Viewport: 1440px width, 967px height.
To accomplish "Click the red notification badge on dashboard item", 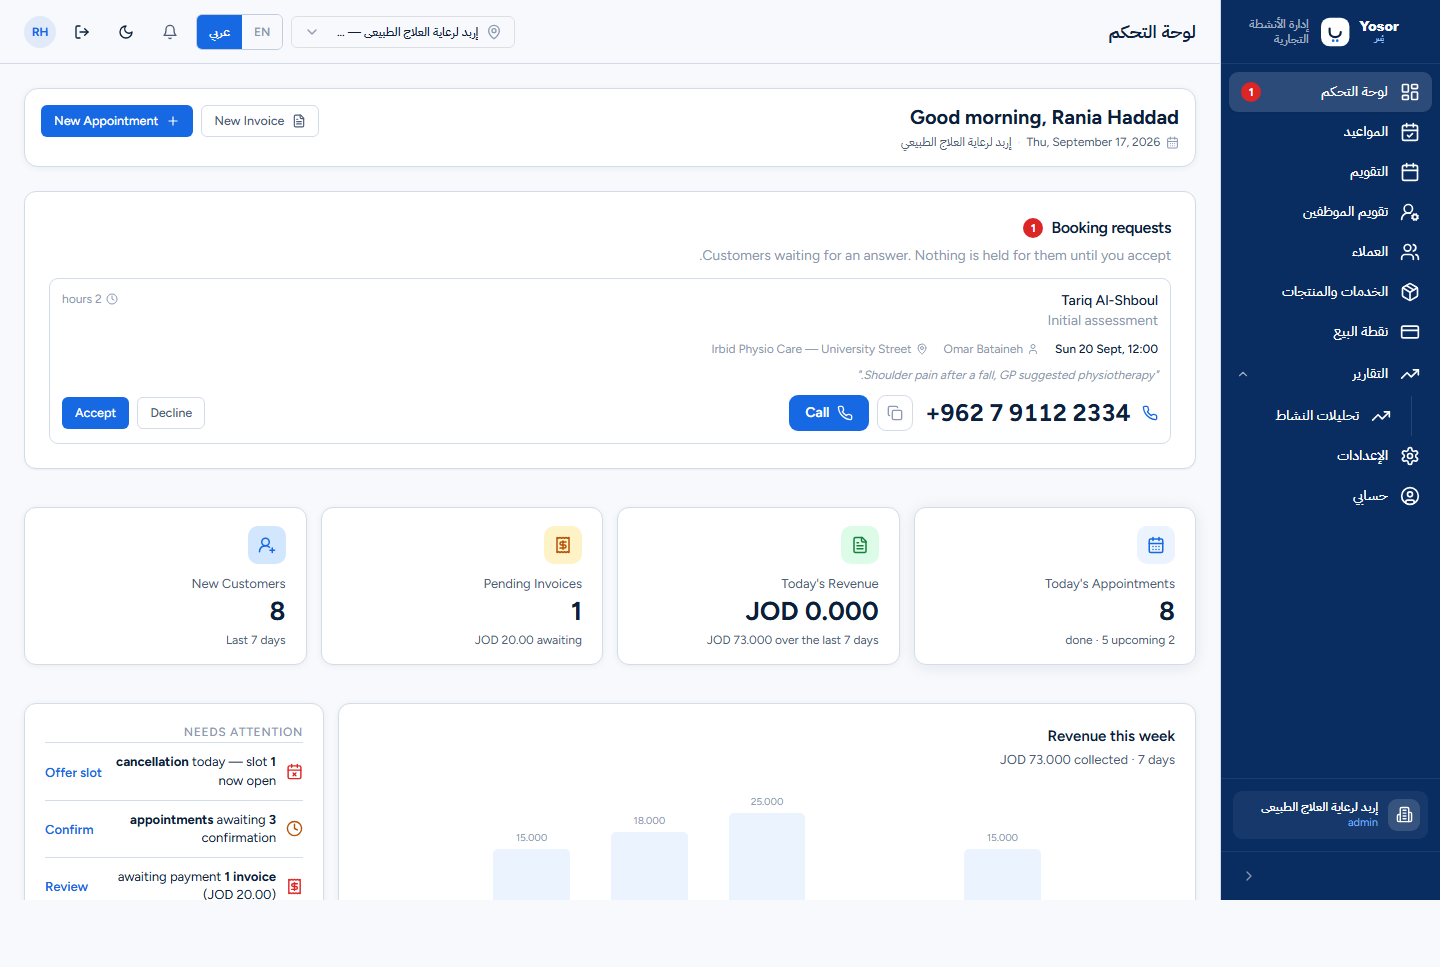I will tap(1251, 92).
